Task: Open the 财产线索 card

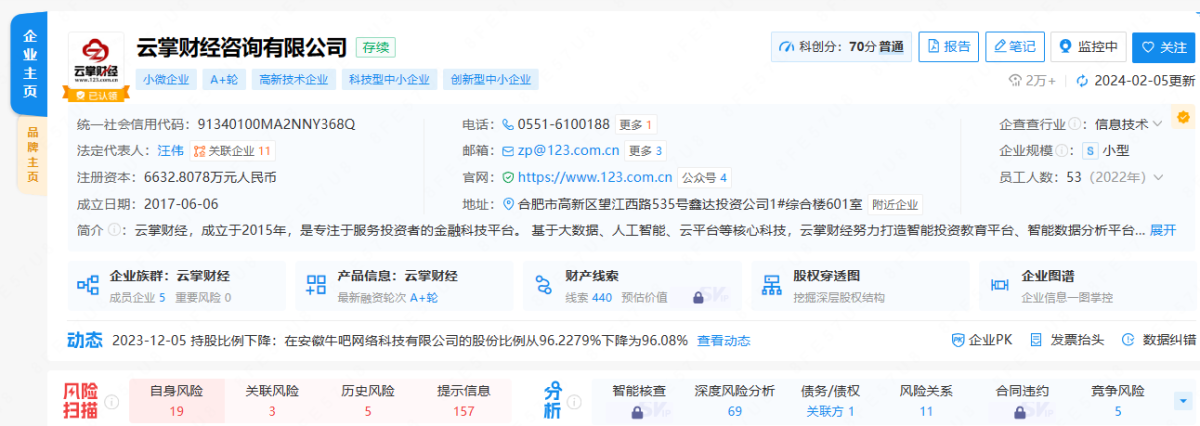Action: pyautogui.click(x=631, y=285)
